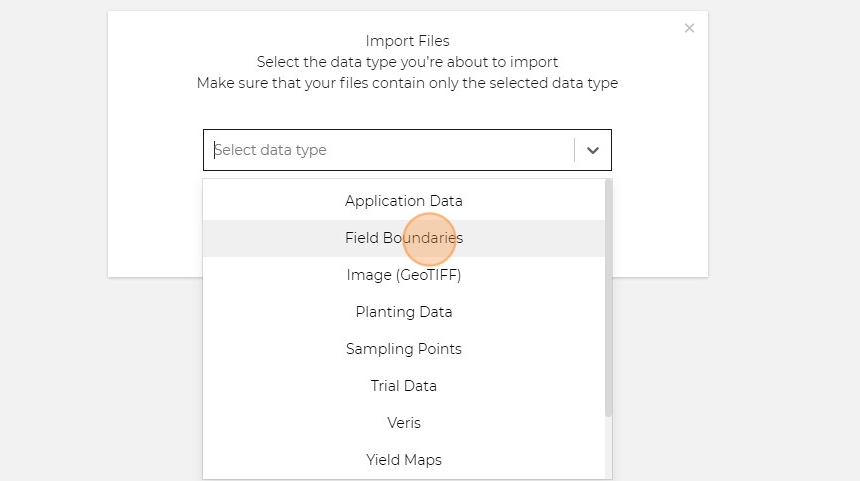Click the scrollbar track below the thumb

tap(608, 448)
